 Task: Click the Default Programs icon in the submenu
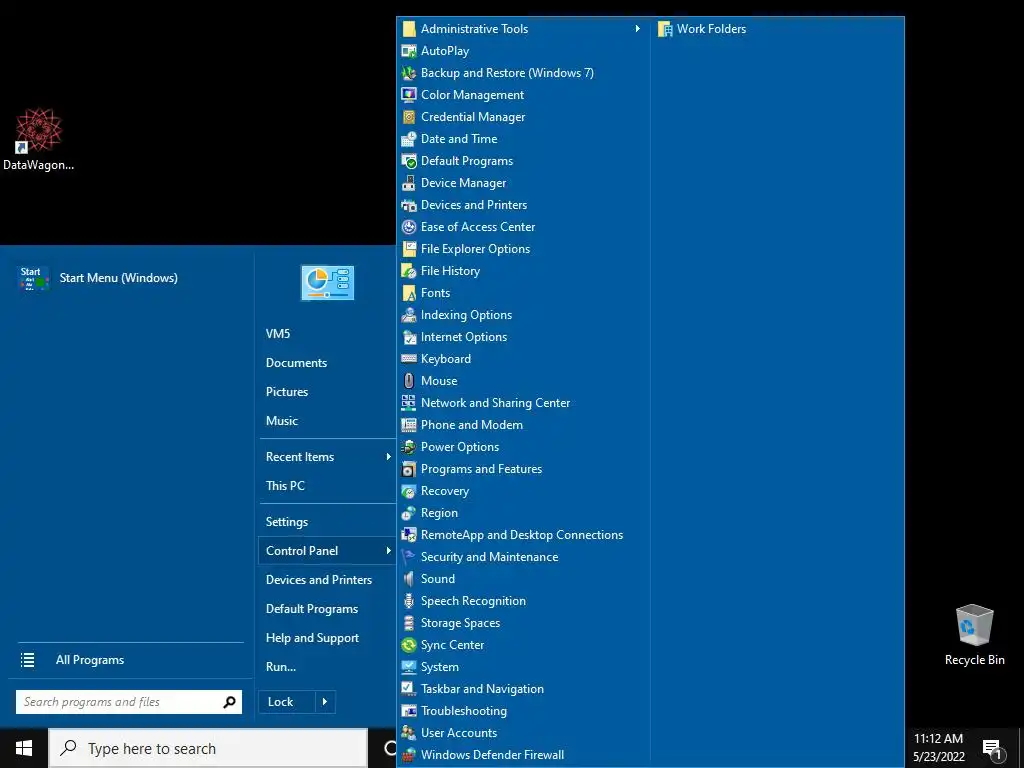(x=409, y=161)
